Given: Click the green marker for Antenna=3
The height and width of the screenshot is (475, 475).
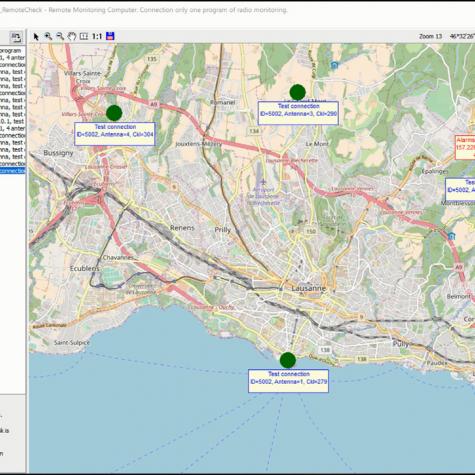Looking at the screenshot, I should point(298,92).
